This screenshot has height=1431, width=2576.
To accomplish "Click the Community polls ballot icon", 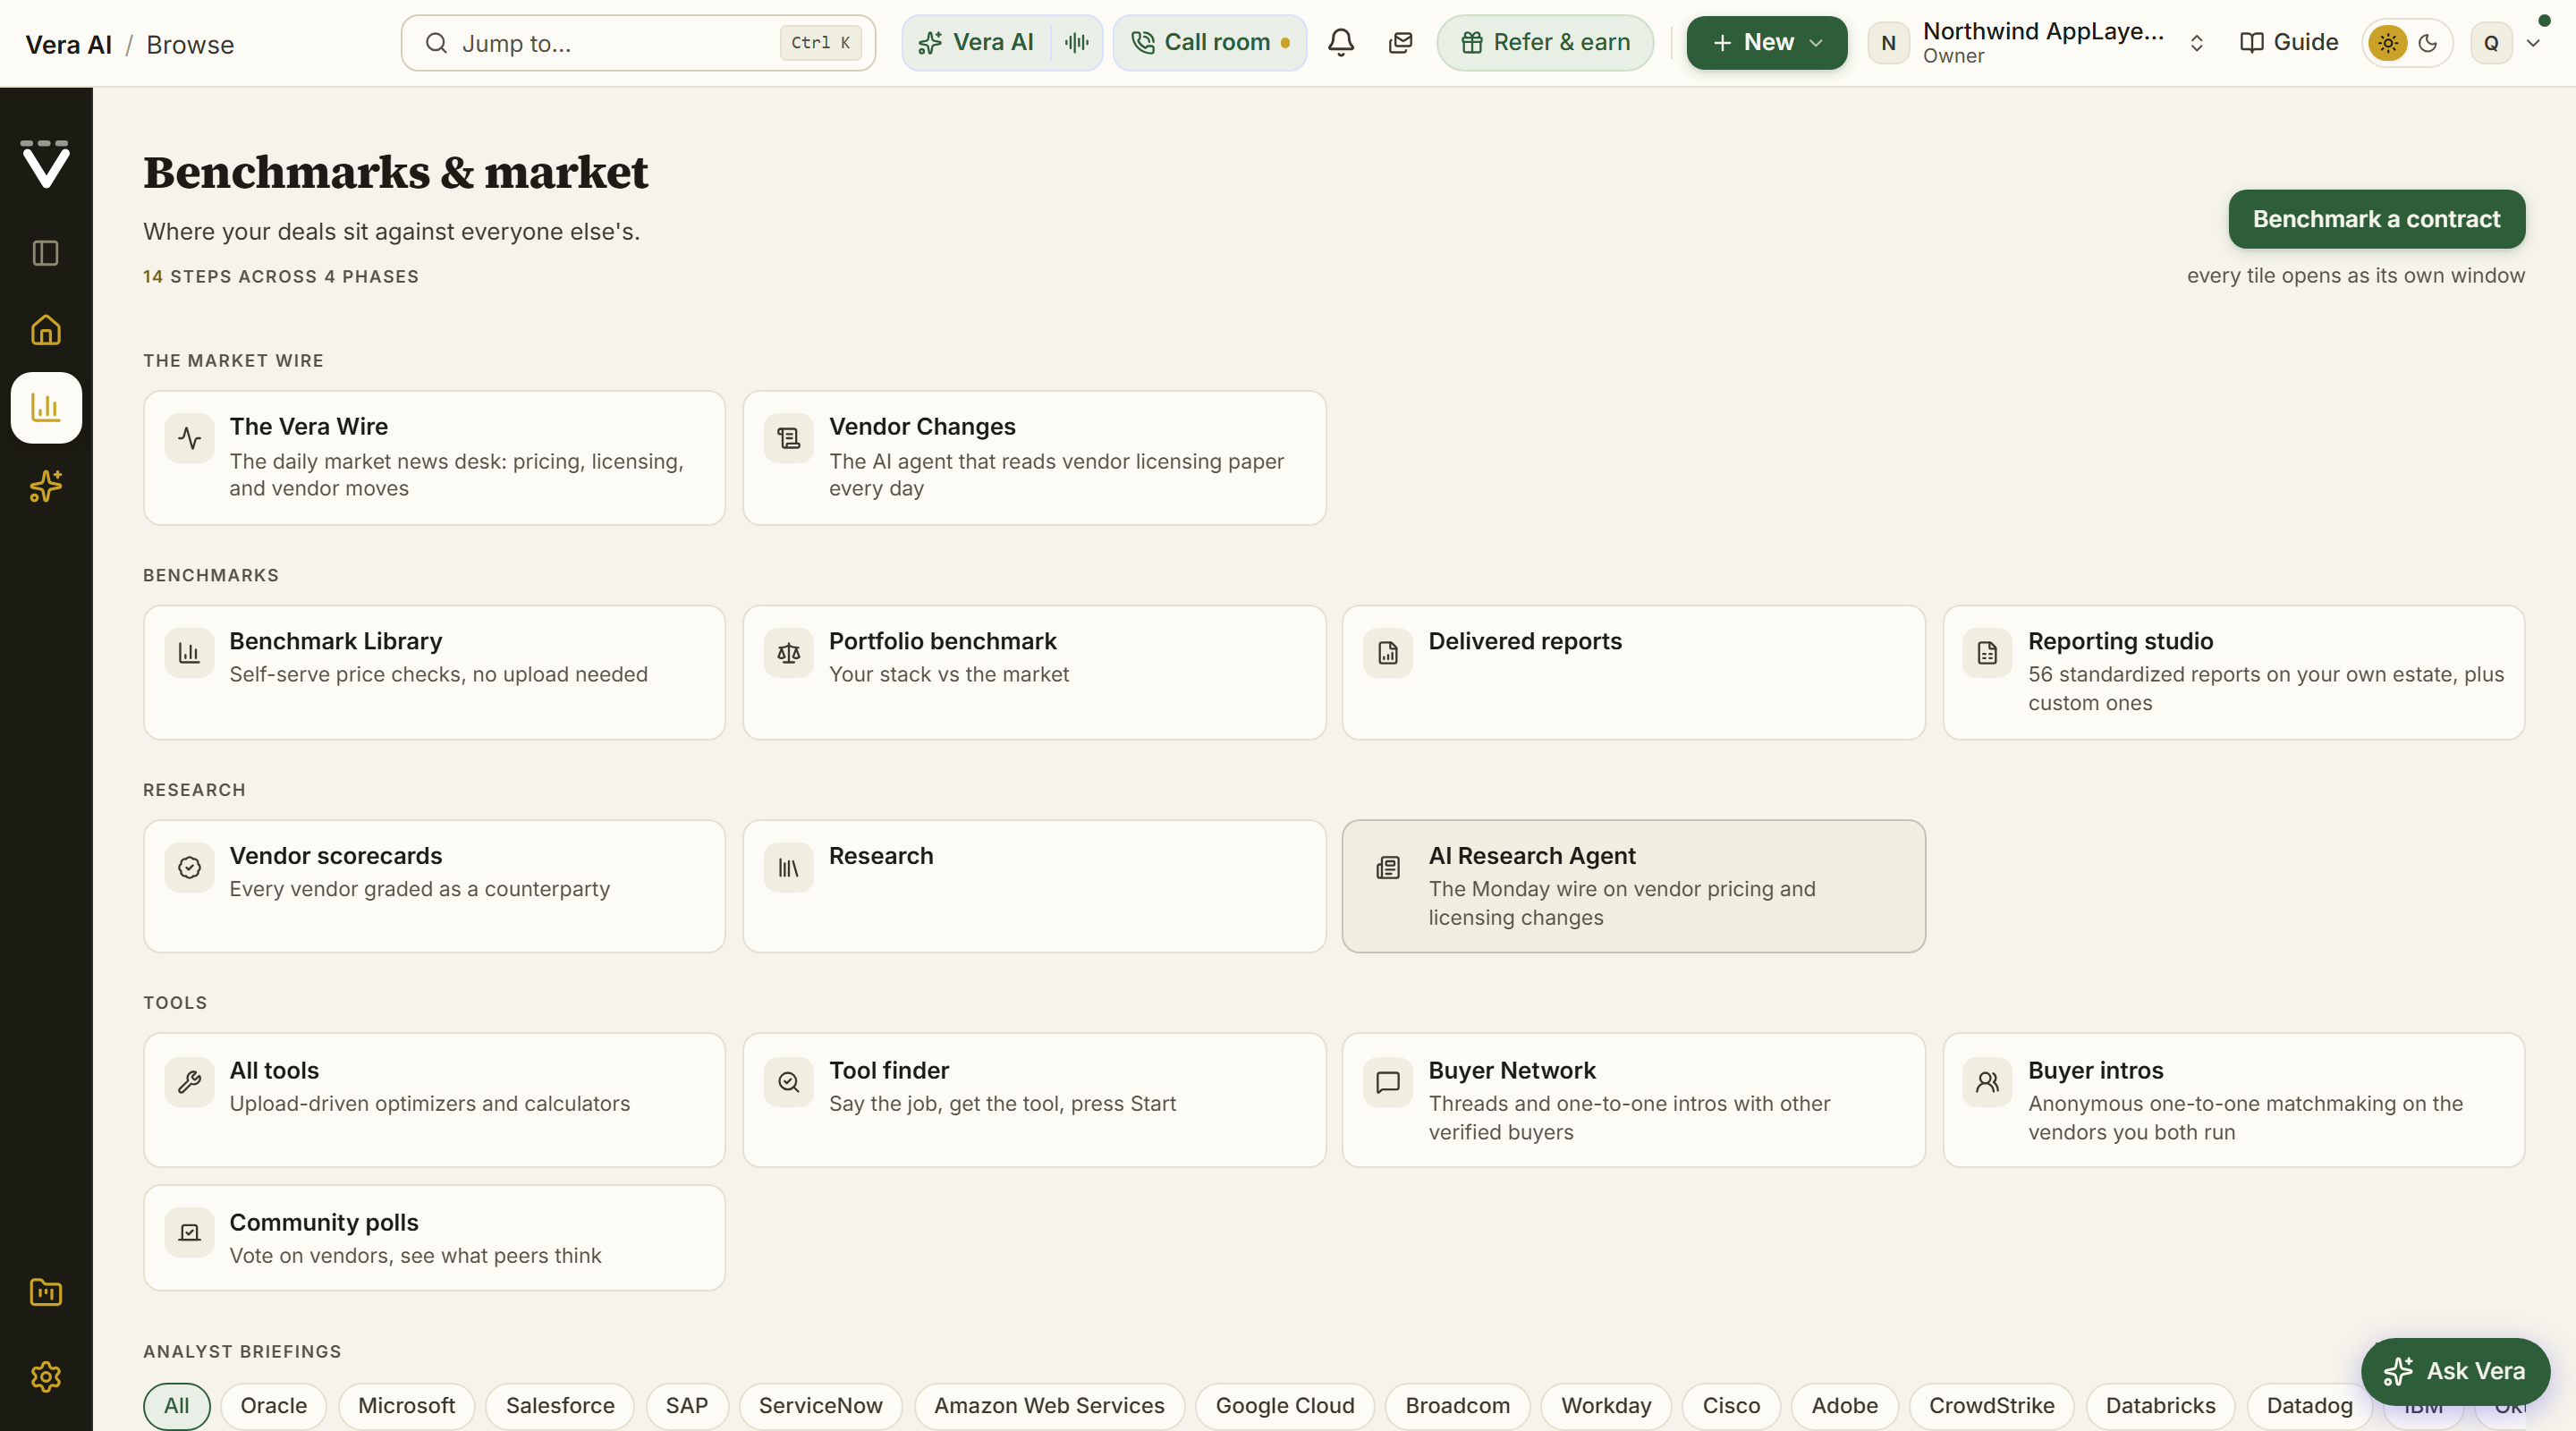I will coord(189,1233).
